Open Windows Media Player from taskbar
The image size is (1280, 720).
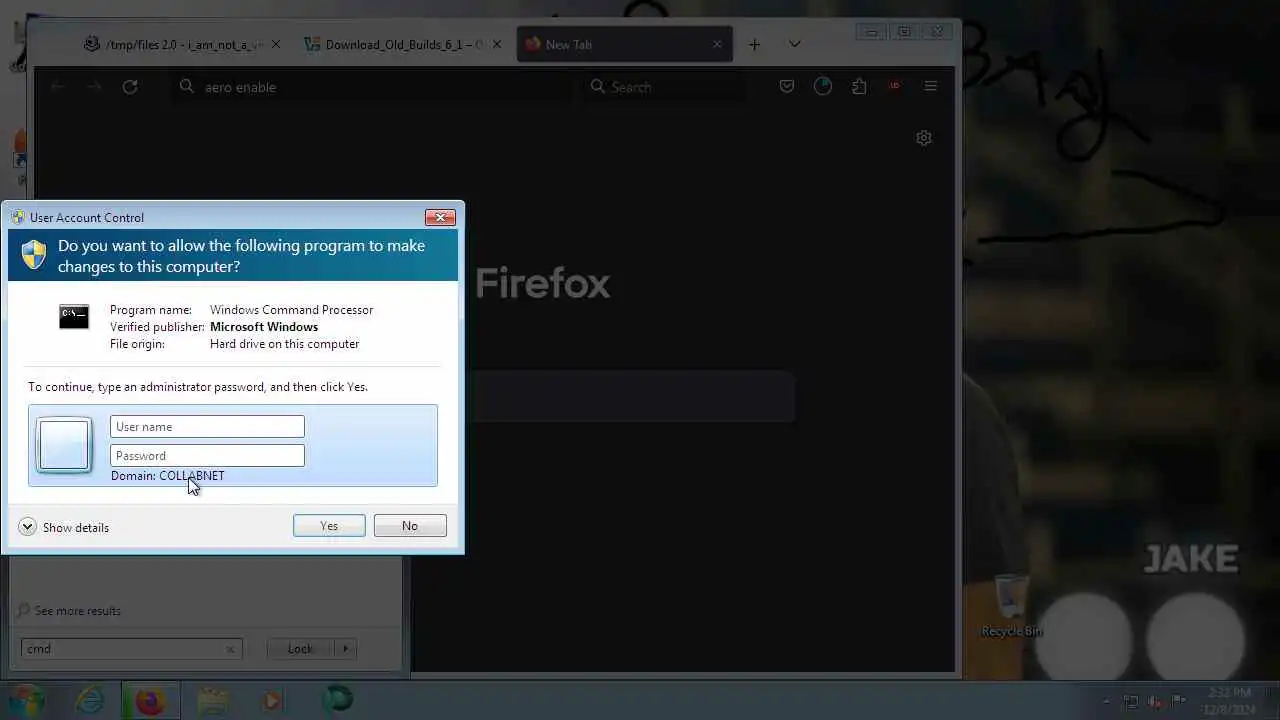[272, 700]
